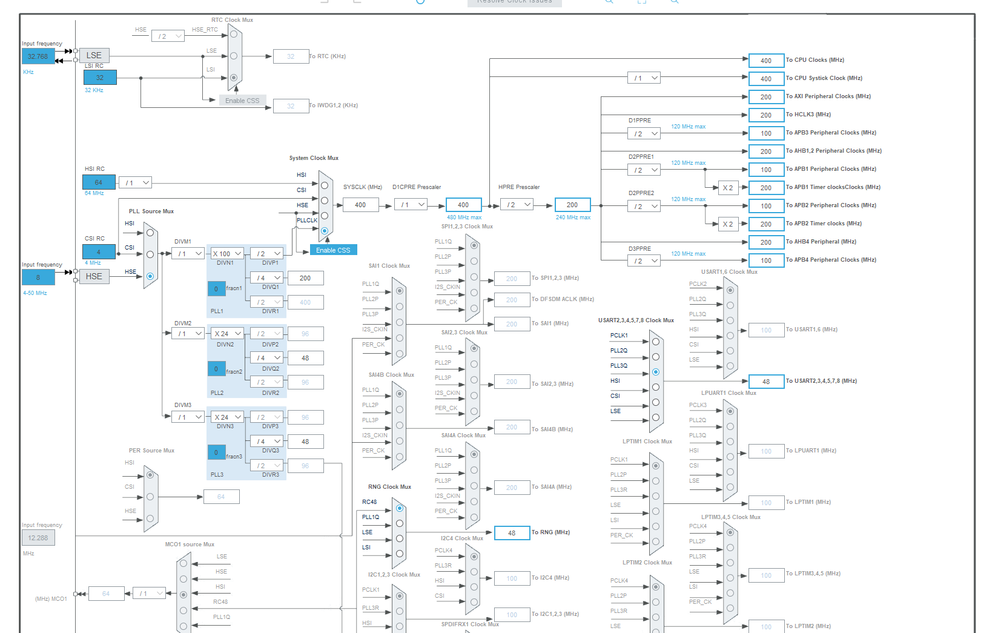Edit the HSE input frequency 8 field

pyautogui.click(x=38, y=277)
